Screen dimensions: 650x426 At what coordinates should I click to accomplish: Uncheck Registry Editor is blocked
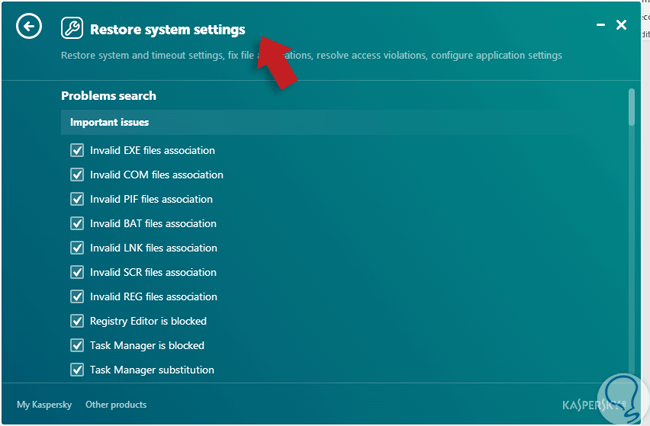coord(77,321)
